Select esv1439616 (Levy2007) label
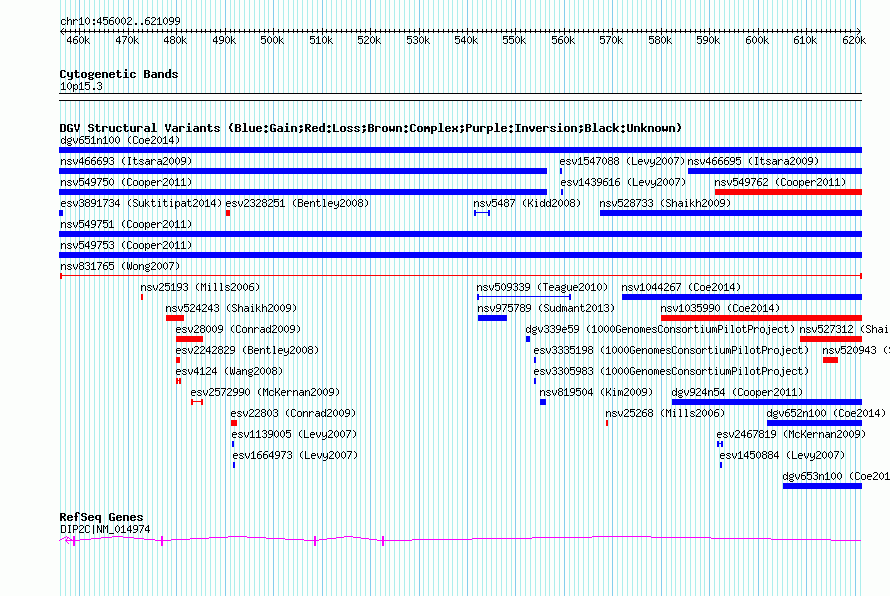 623,182
